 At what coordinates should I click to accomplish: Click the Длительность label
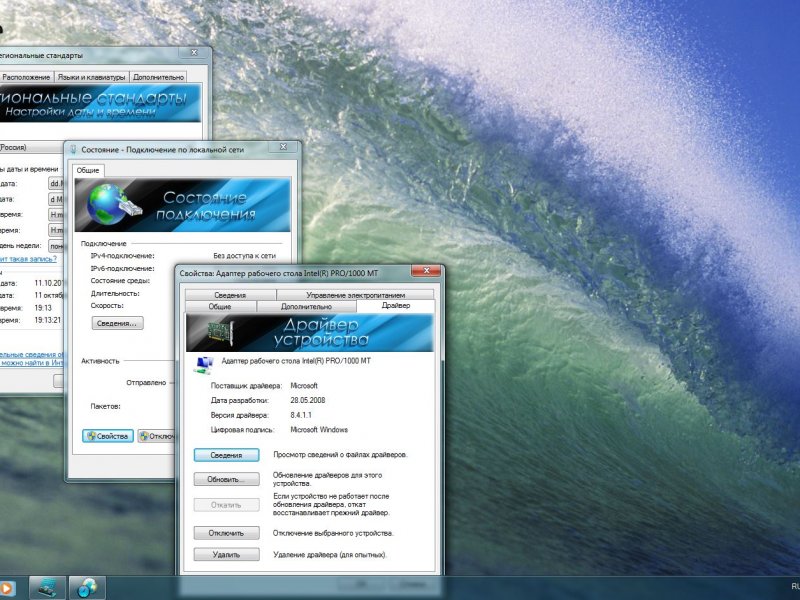click(x=115, y=293)
